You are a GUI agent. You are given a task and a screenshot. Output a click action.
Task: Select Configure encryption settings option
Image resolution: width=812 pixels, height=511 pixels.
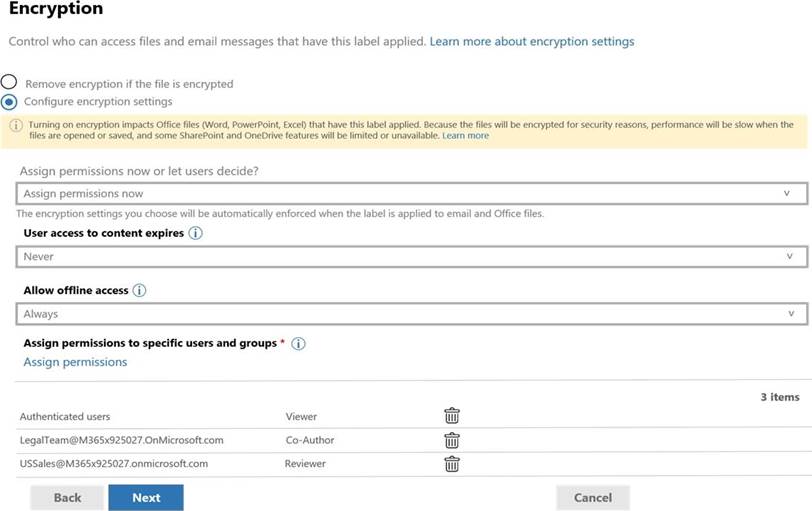point(9,101)
